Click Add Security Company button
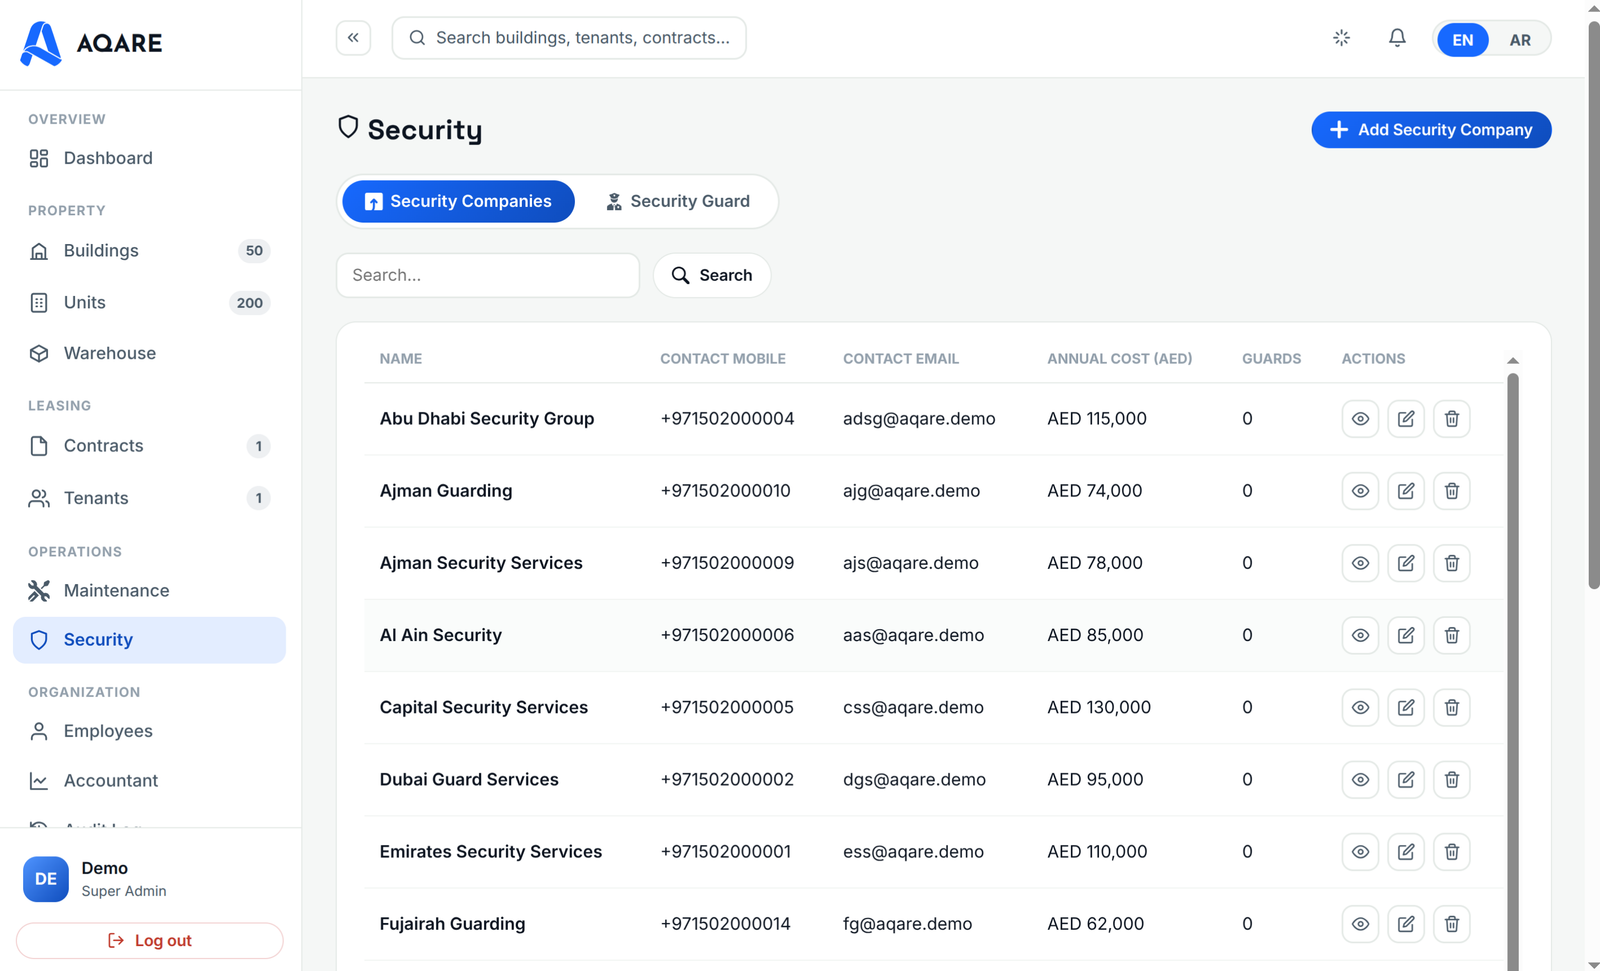The width and height of the screenshot is (1600, 971). pos(1431,130)
